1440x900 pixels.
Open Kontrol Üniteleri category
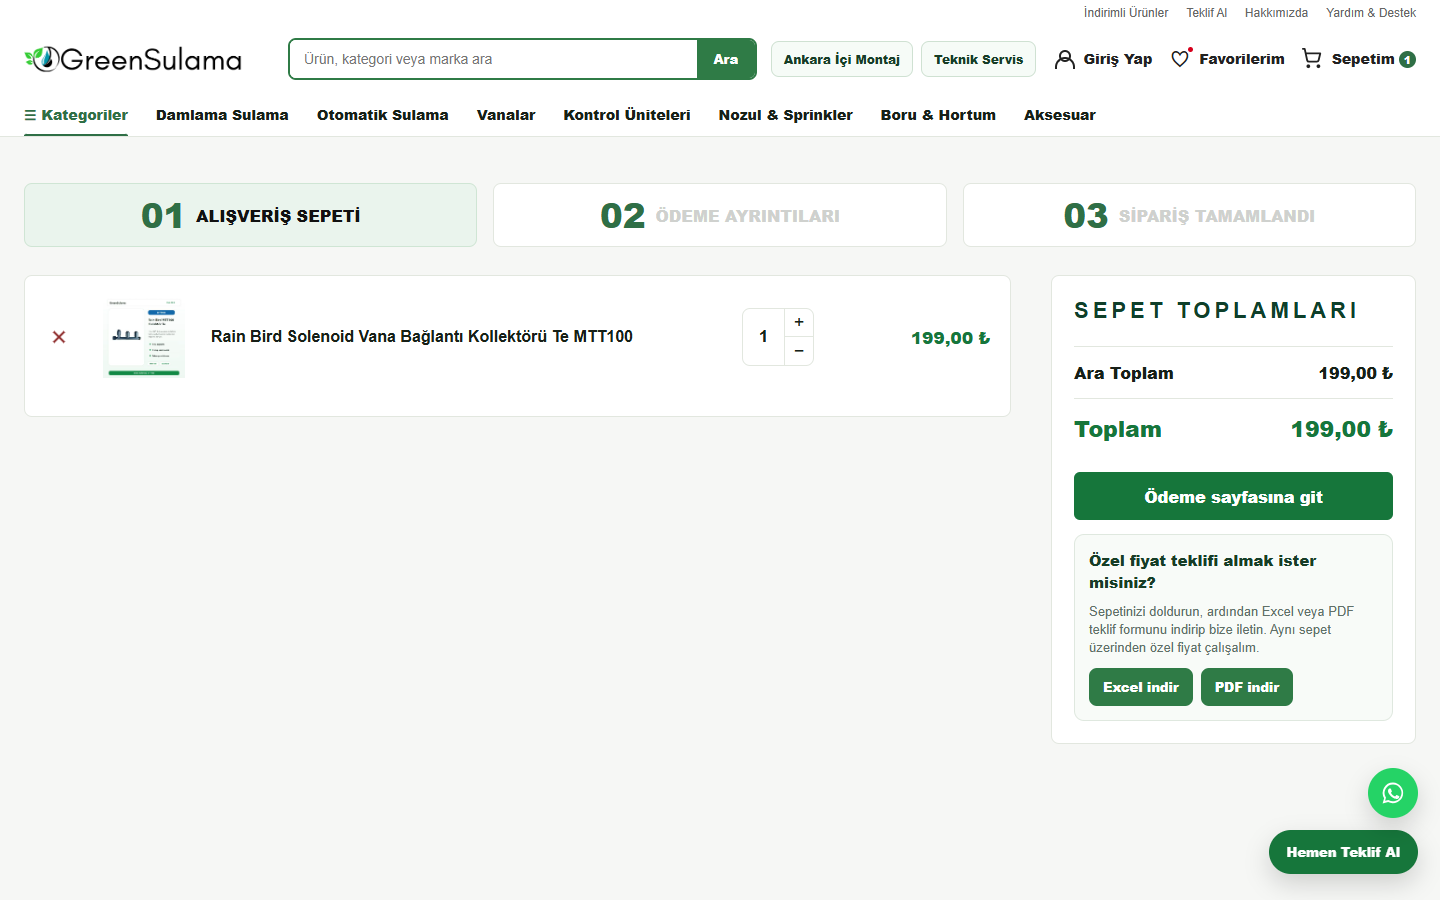(x=627, y=115)
